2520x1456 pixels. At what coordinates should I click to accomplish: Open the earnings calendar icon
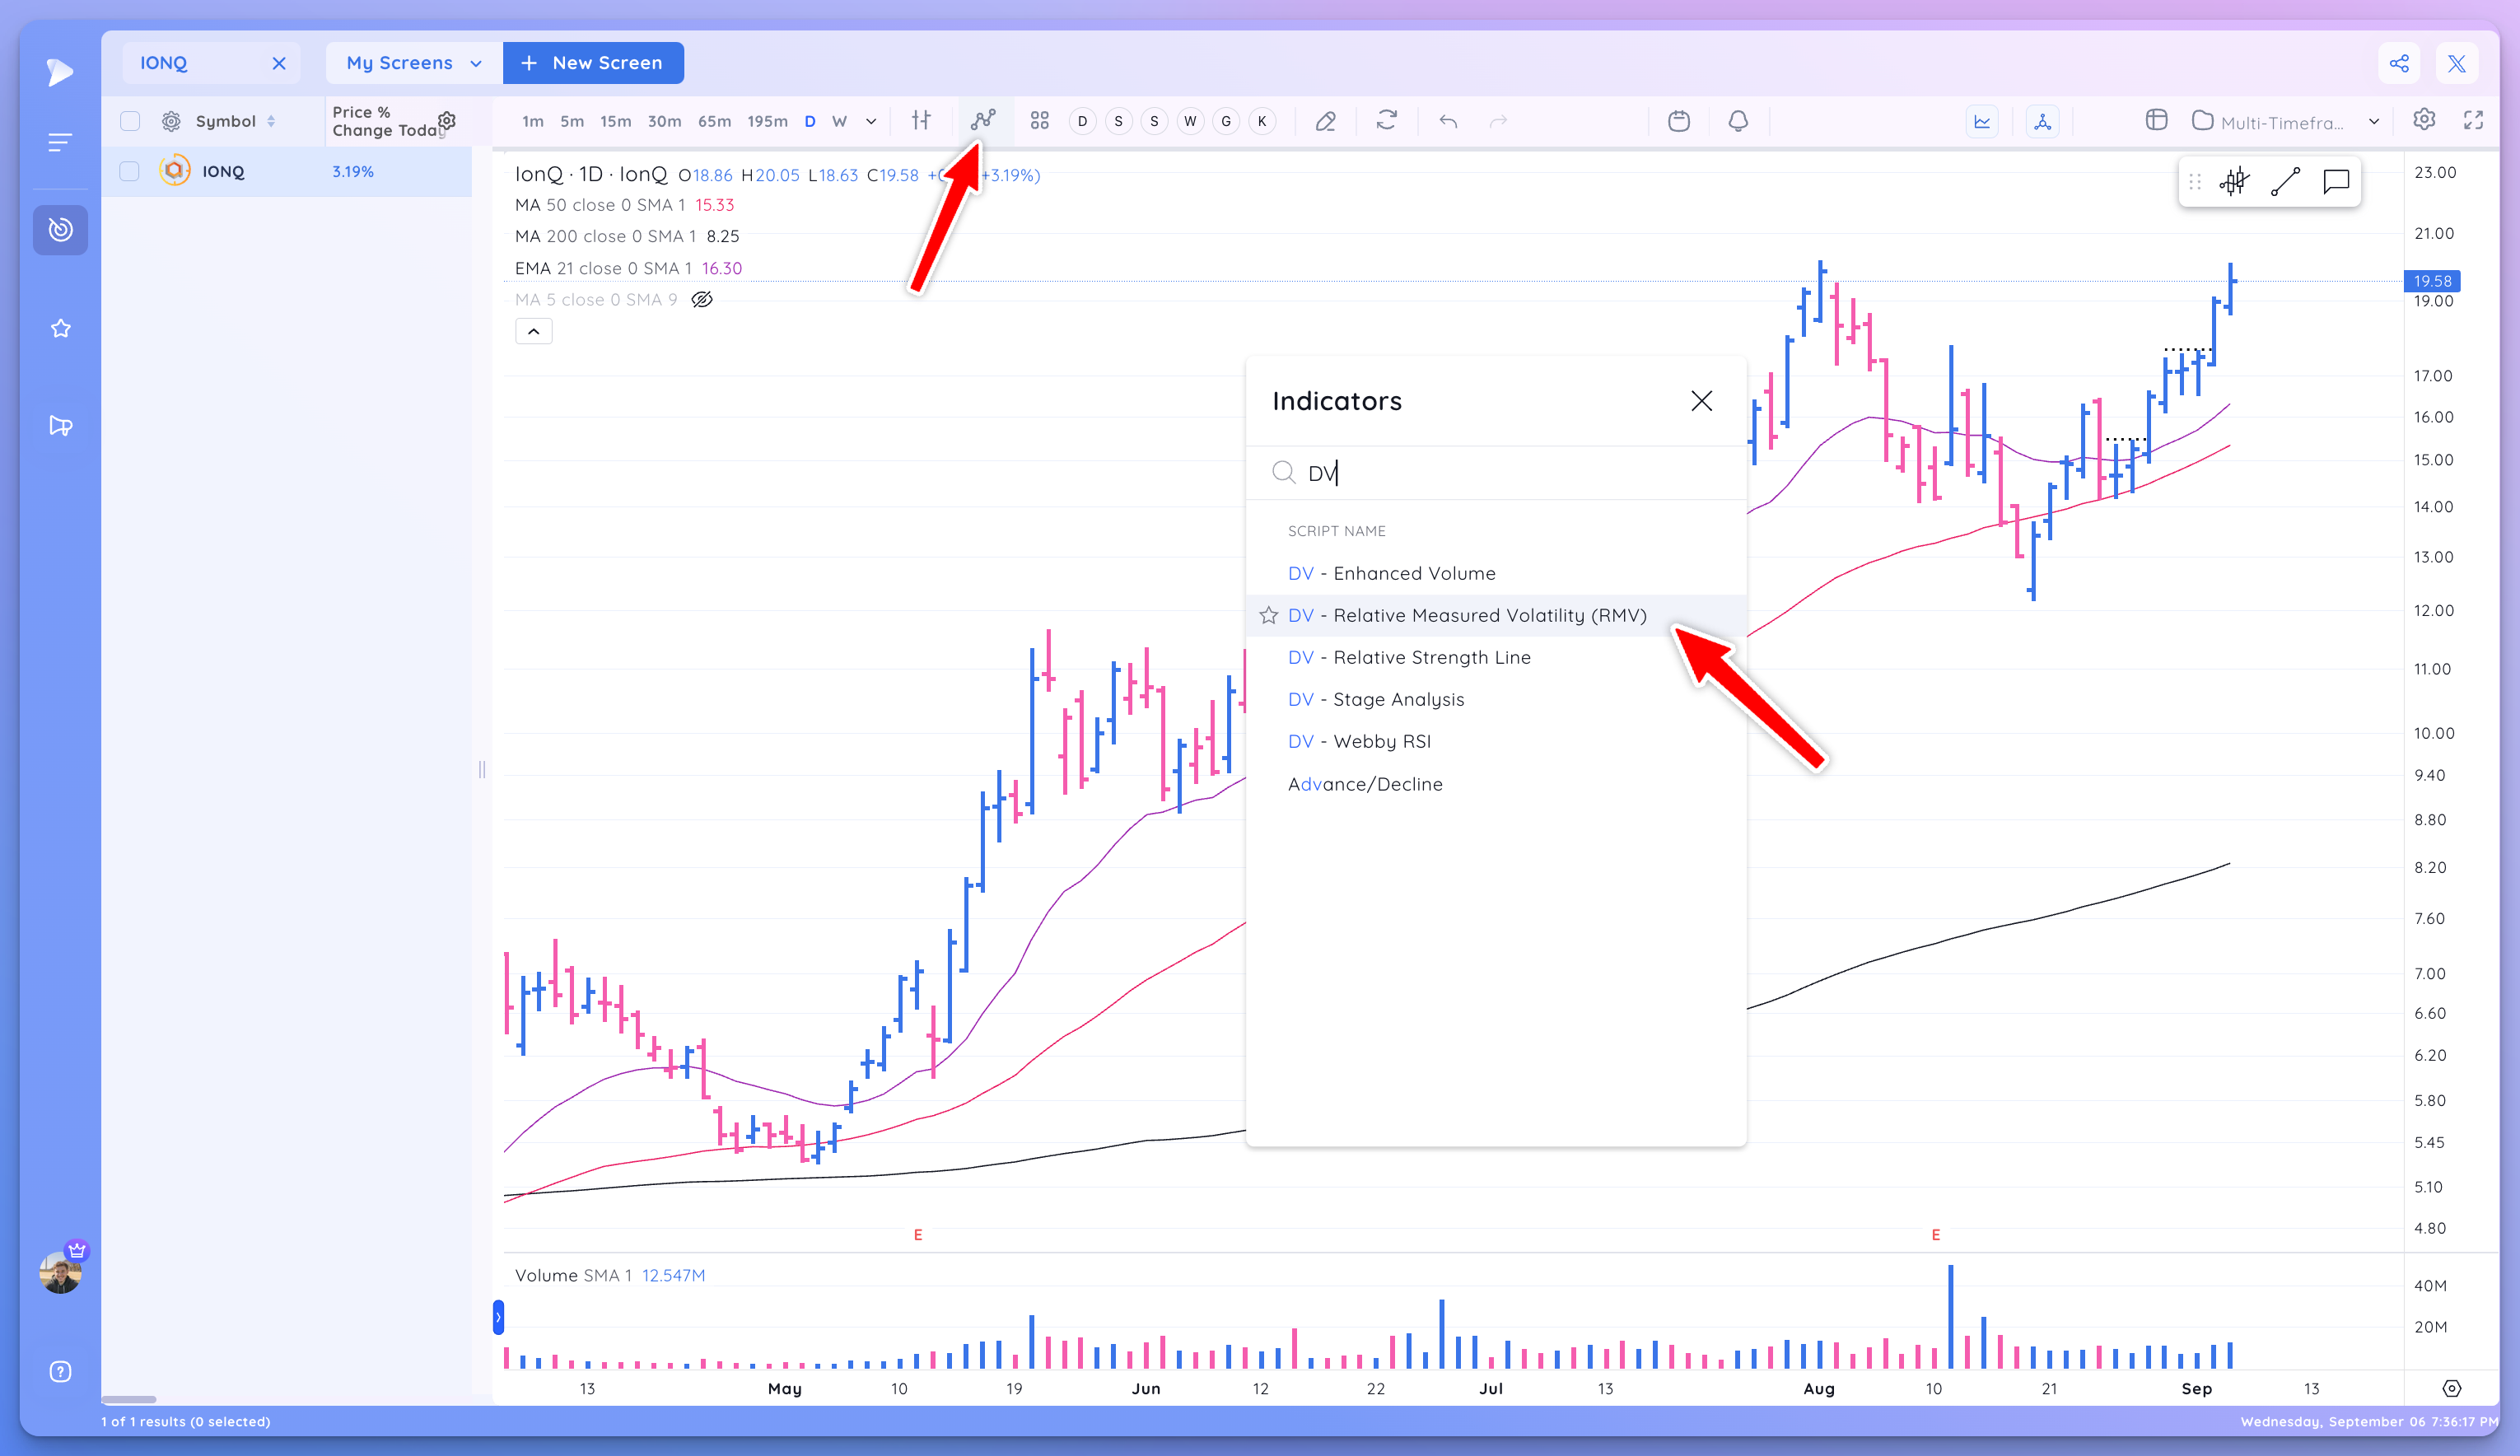[x=1678, y=120]
